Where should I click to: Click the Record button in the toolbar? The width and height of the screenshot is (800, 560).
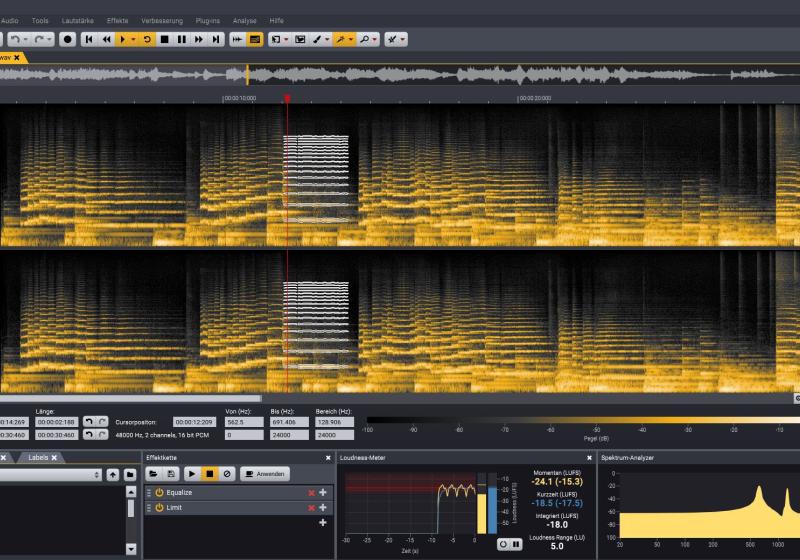click(x=68, y=39)
